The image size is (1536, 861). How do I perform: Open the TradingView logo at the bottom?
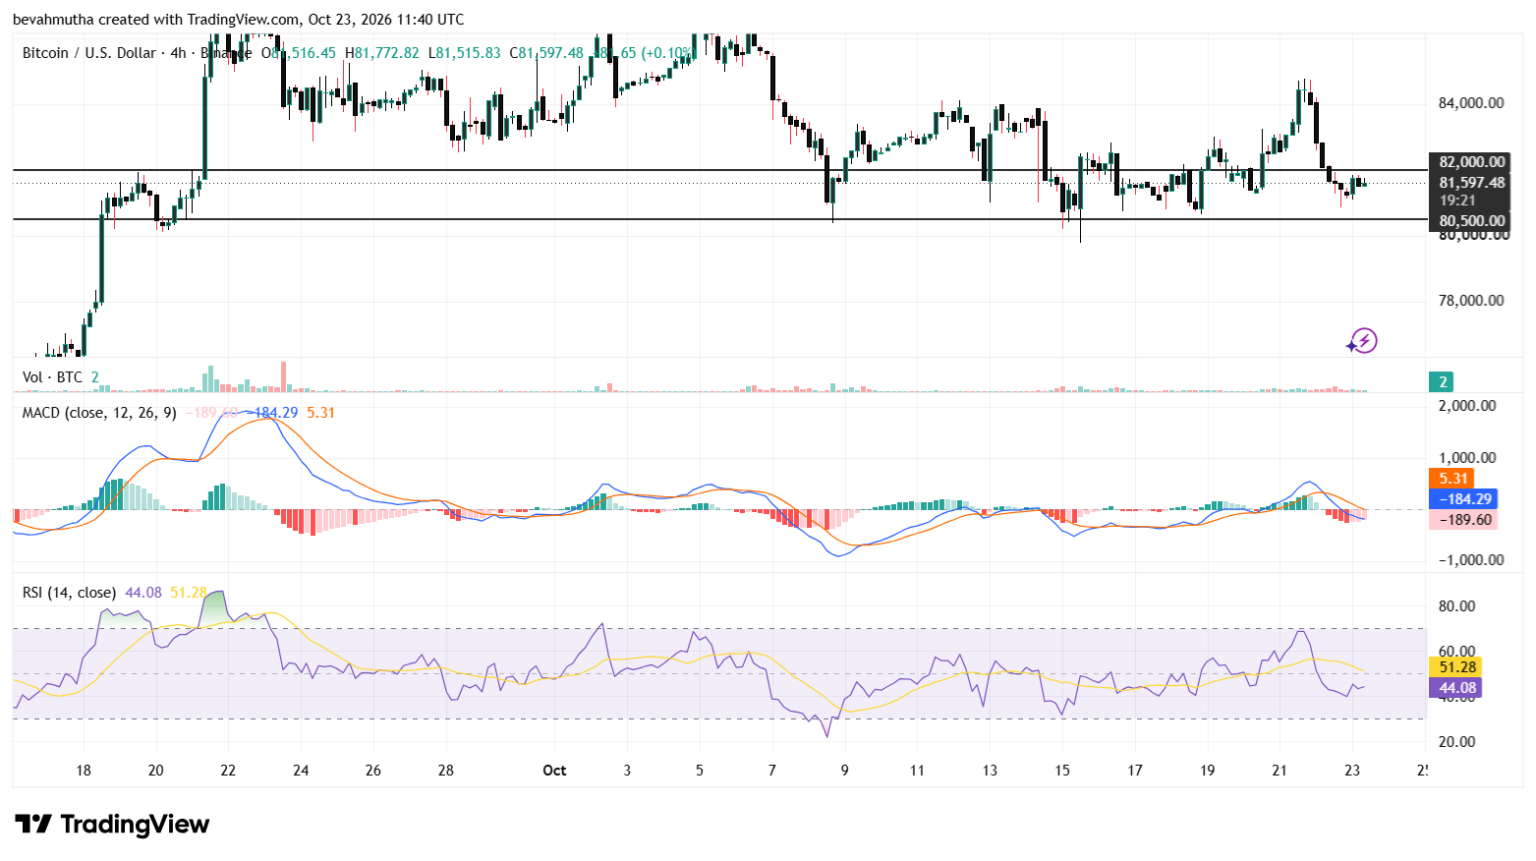[x=112, y=824]
